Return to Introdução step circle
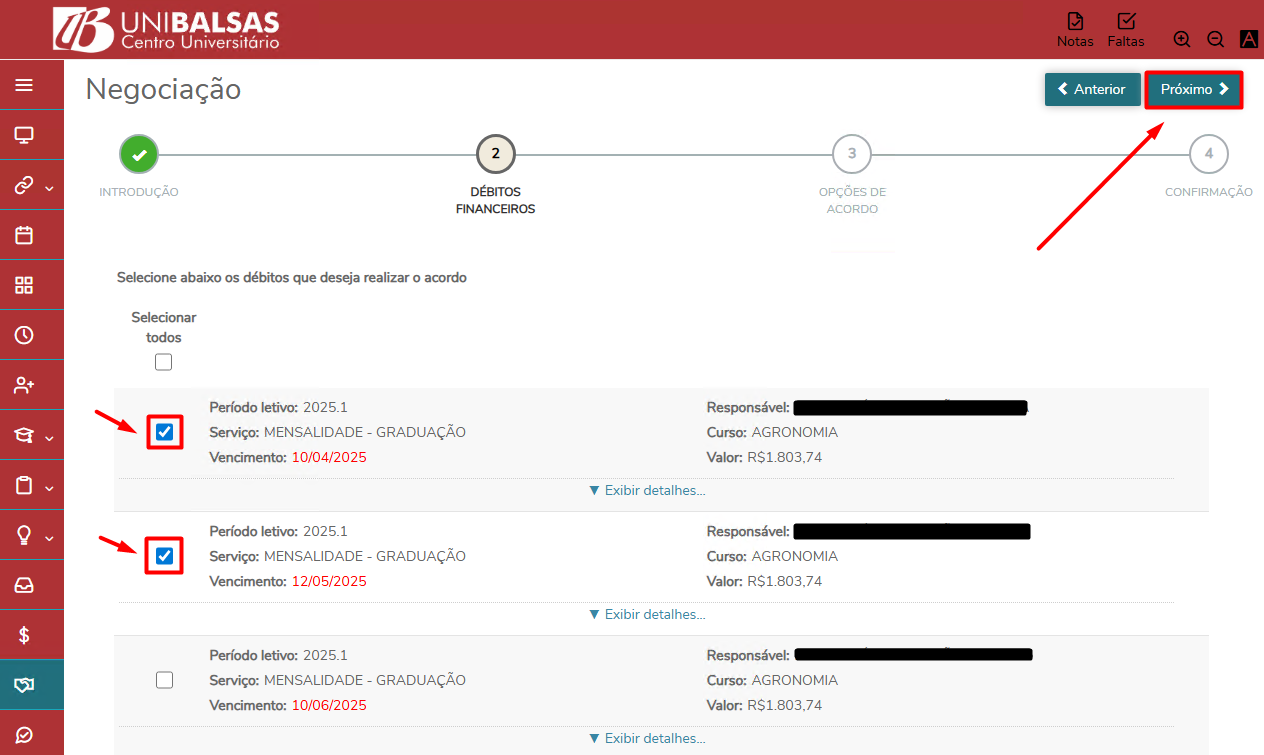1264x755 pixels. (139, 154)
